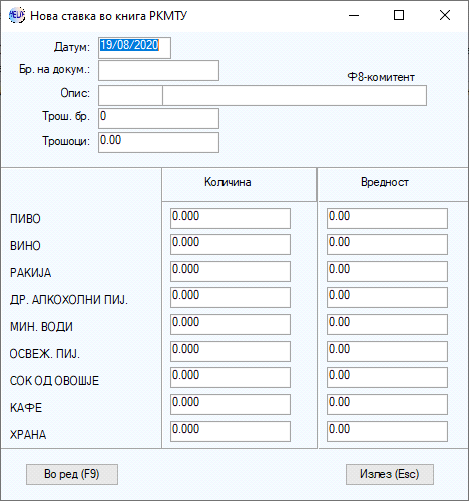Viewport: 469px width, 501px height.
Task: Select СОК ОД ОВОШЈЕ Количина field
Action: pyautogui.click(x=230, y=377)
